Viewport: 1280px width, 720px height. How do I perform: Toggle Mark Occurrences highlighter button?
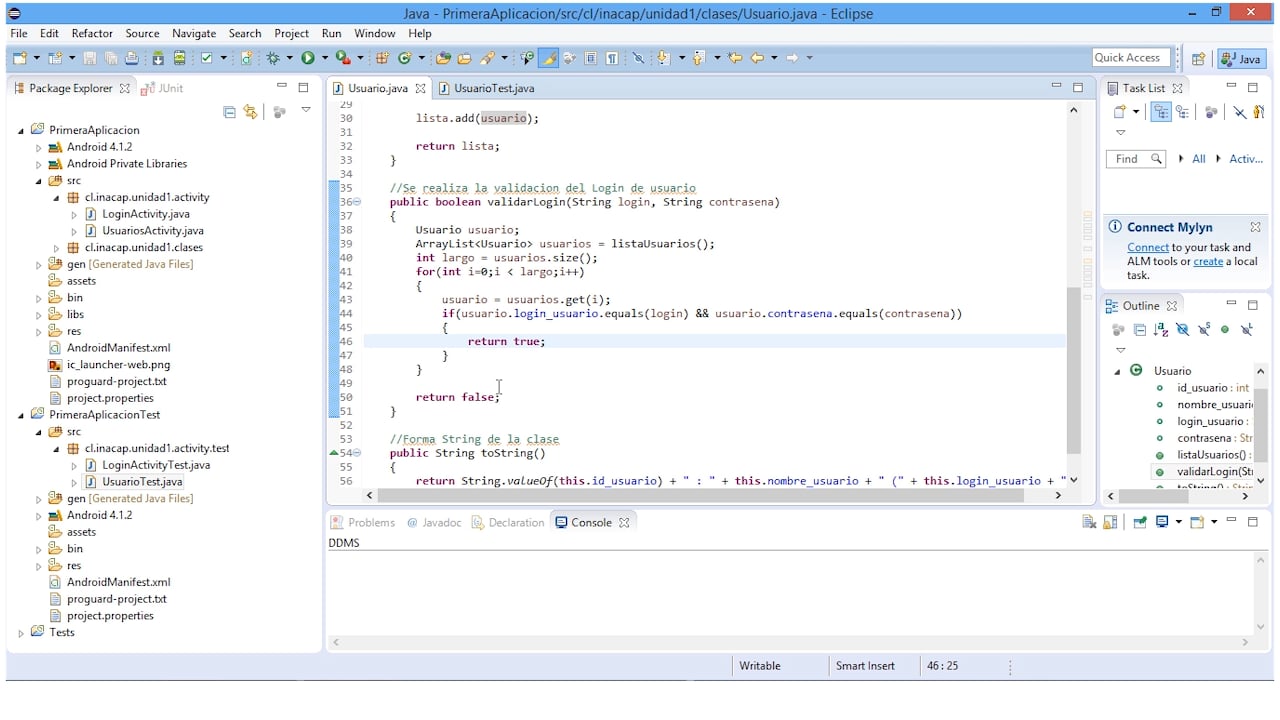[x=549, y=58]
